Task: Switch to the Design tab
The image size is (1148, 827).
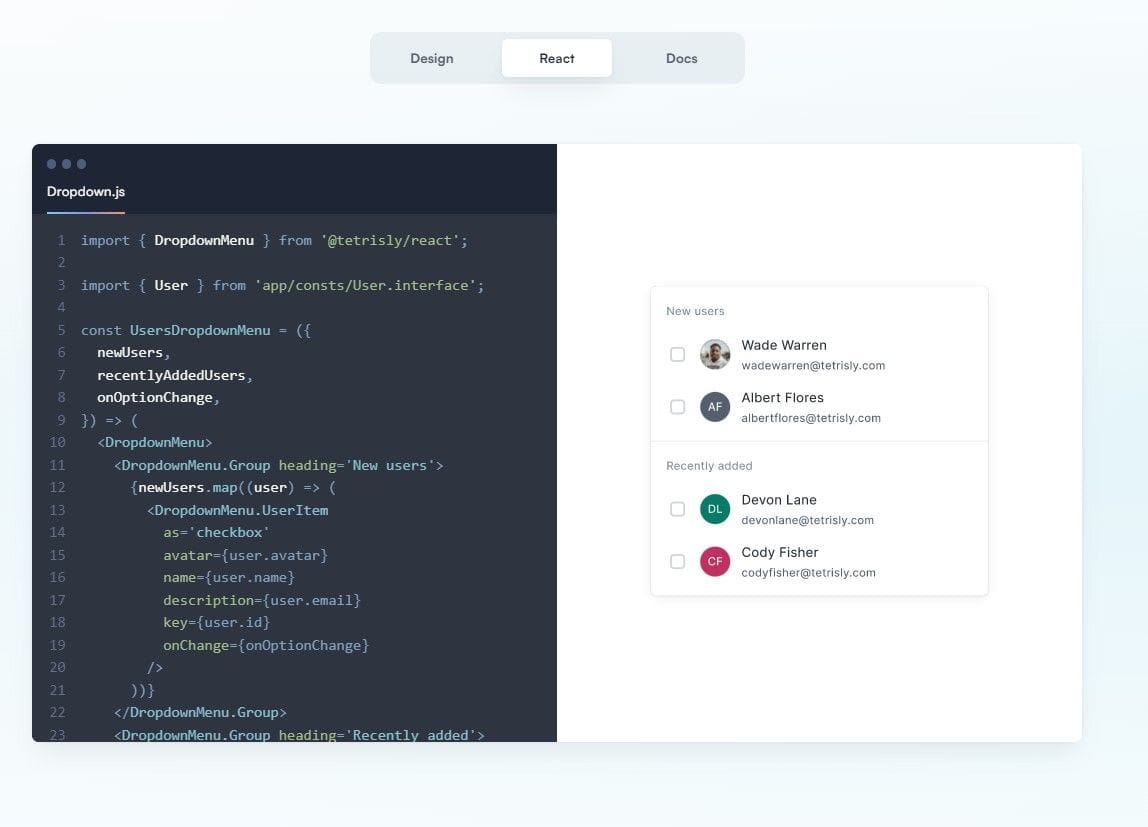Action: click(431, 58)
